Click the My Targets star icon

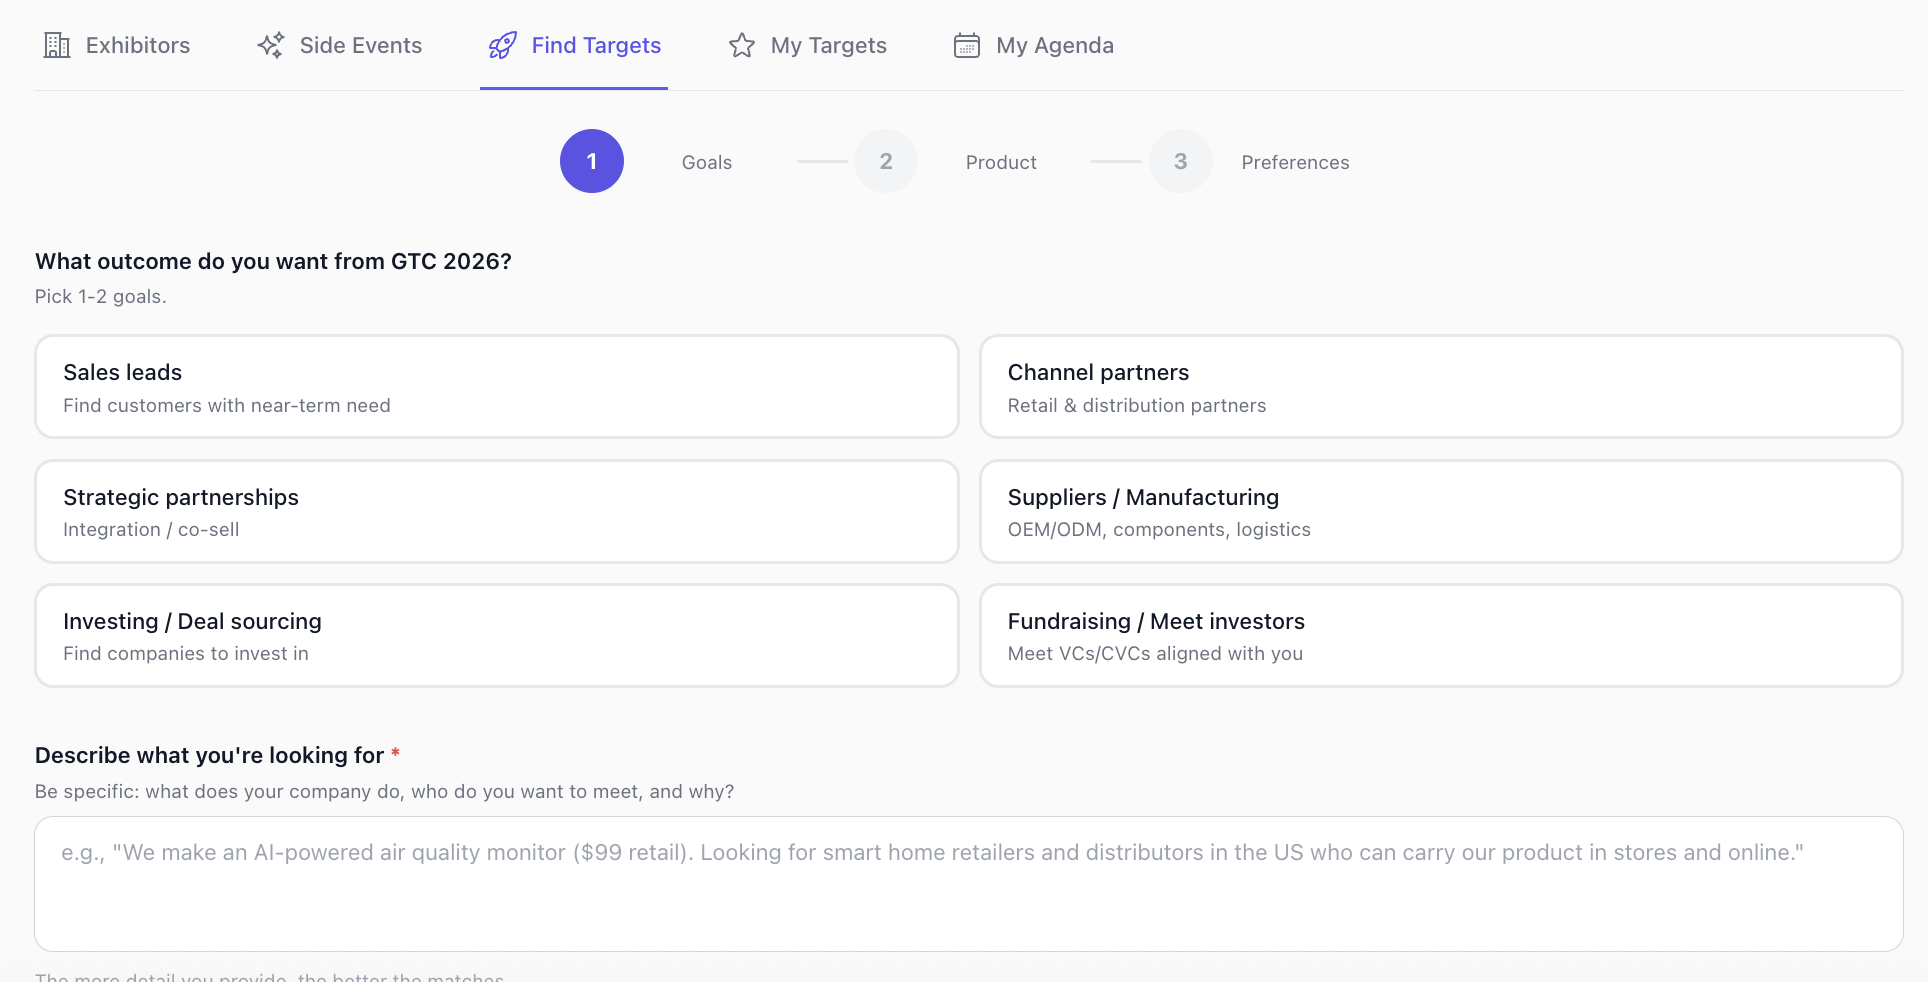[x=741, y=45]
